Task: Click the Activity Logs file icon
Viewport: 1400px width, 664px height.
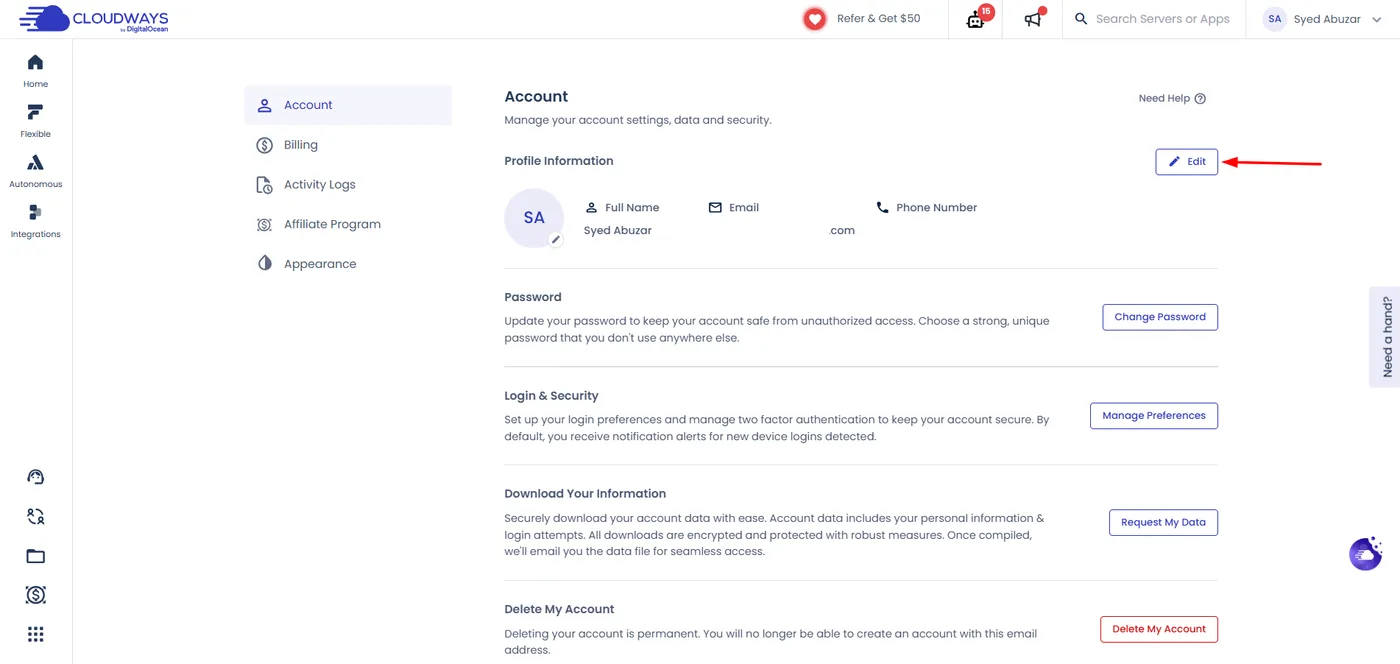Action: tap(264, 185)
